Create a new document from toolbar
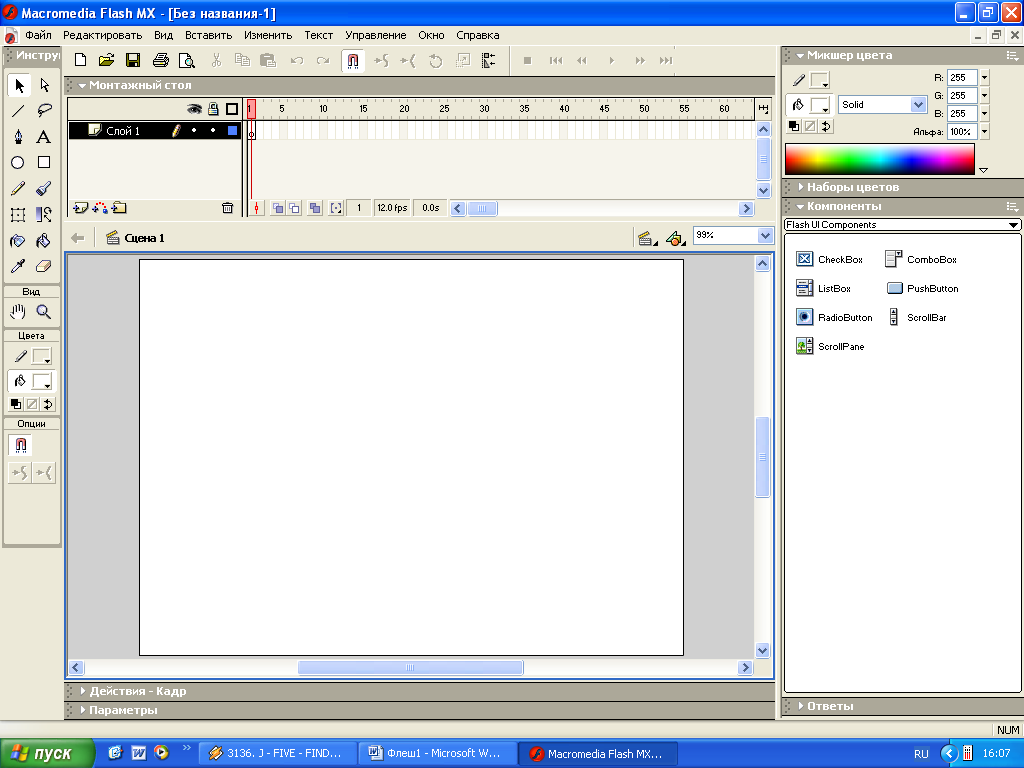 80,61
